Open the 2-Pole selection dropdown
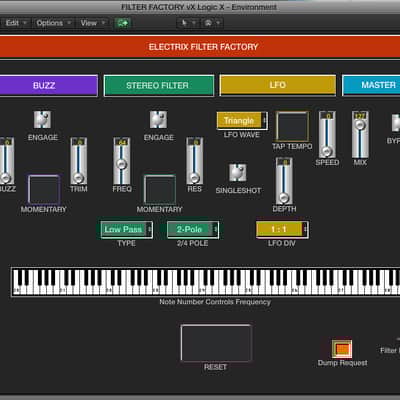The height and width of the screenshot is (400, 400). [193, 229]
